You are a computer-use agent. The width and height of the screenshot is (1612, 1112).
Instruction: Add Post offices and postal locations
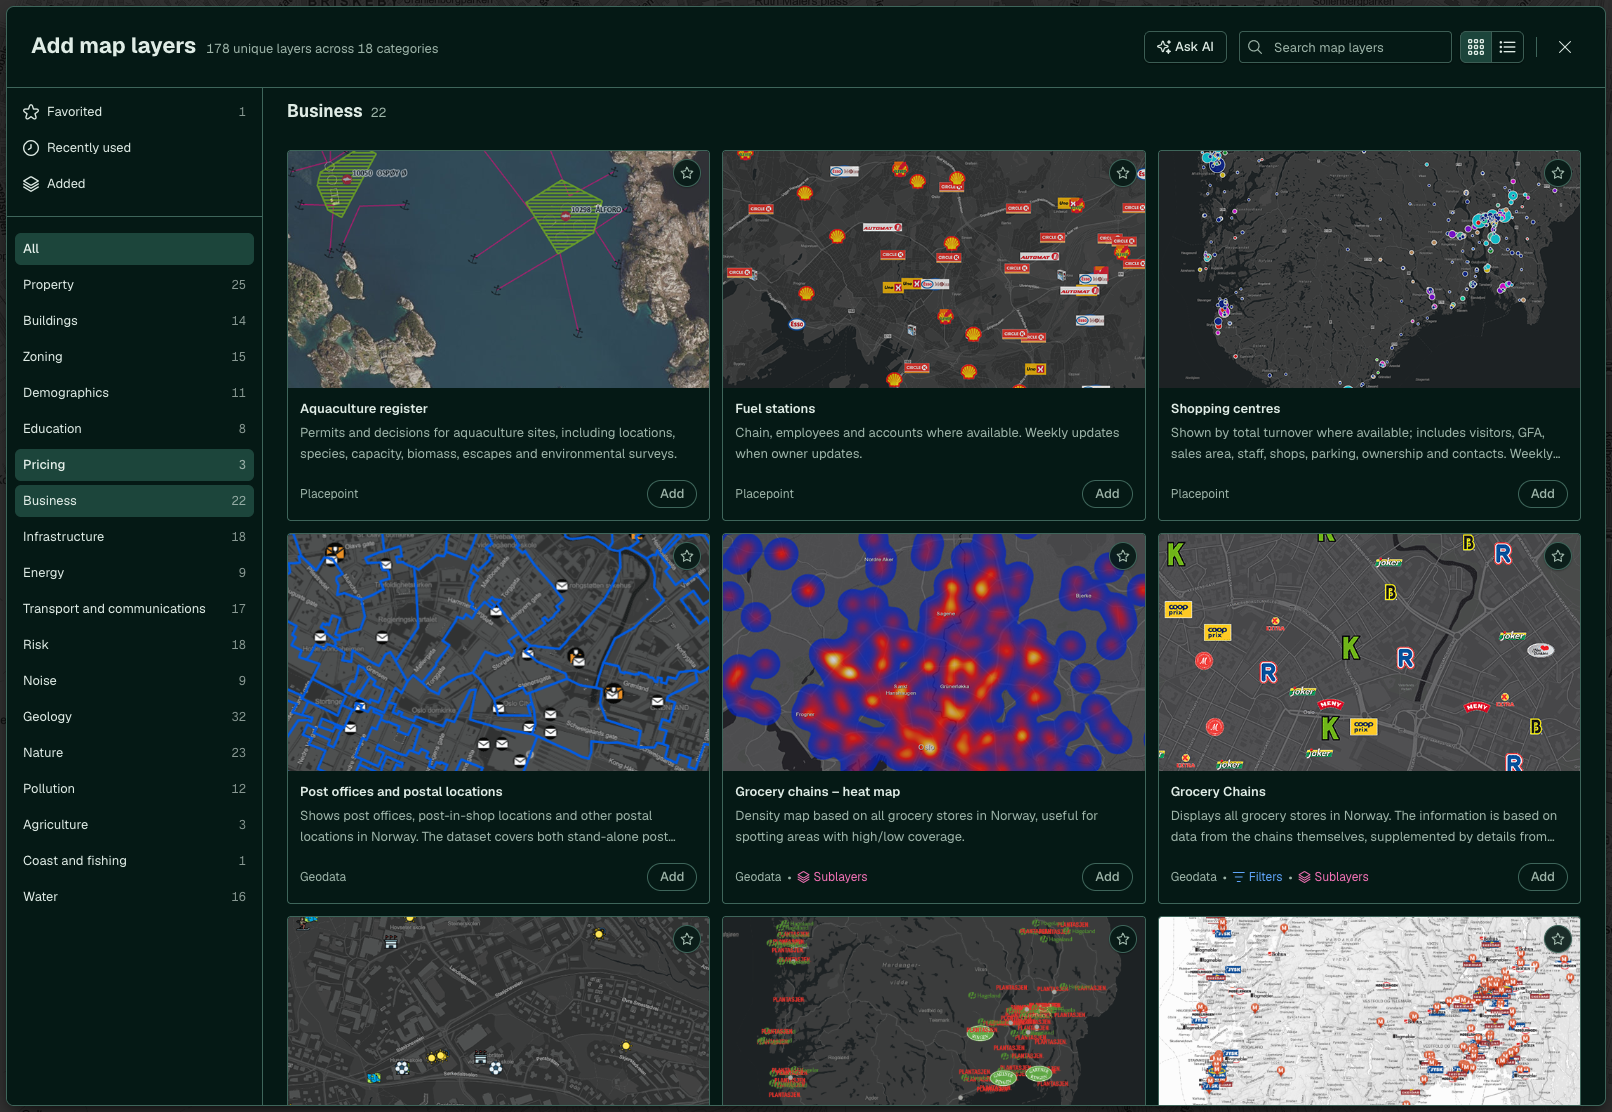pyautogui.click(x=672, y=877)
